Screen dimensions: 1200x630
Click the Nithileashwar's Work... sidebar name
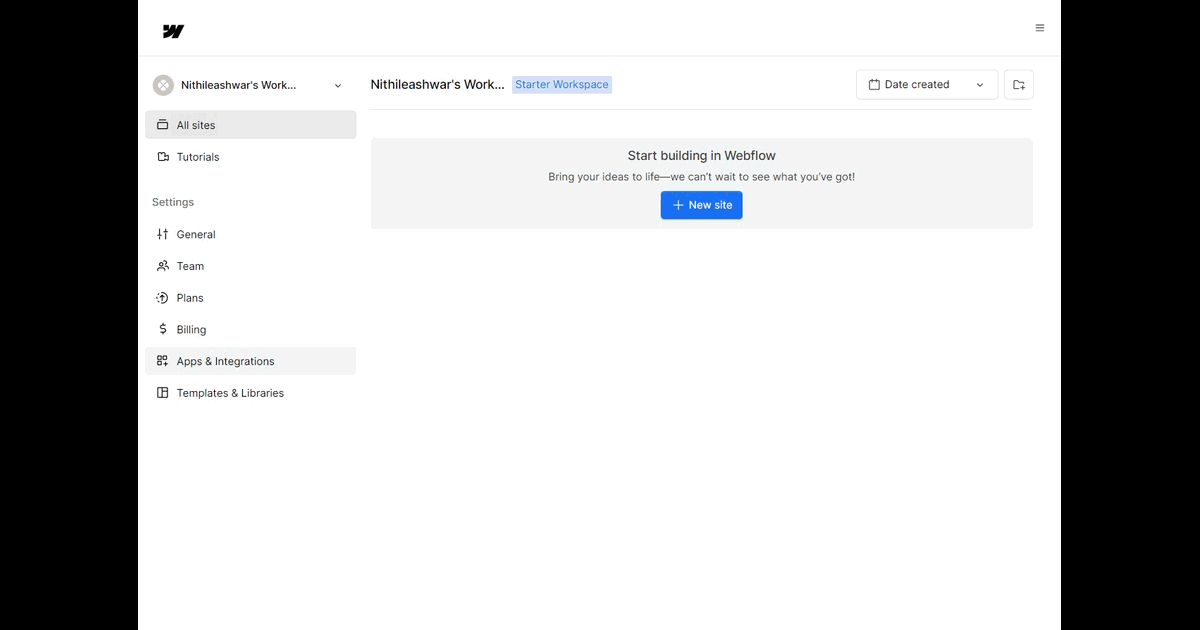click(x=238, y=85)
